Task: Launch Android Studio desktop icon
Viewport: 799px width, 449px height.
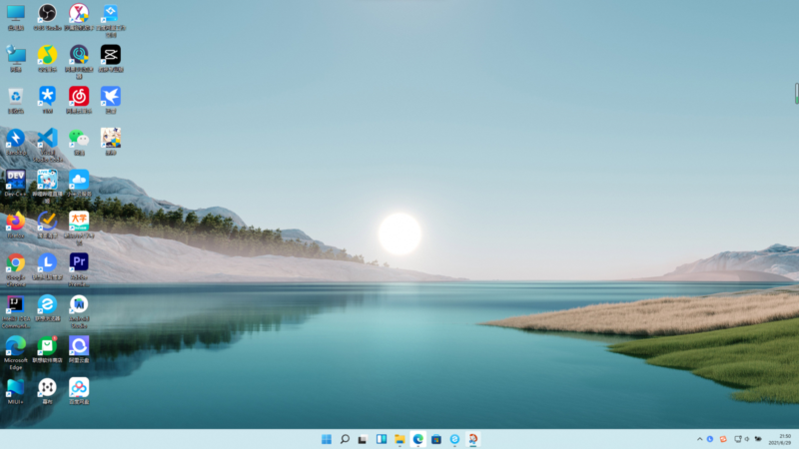Action: (79, 304)
